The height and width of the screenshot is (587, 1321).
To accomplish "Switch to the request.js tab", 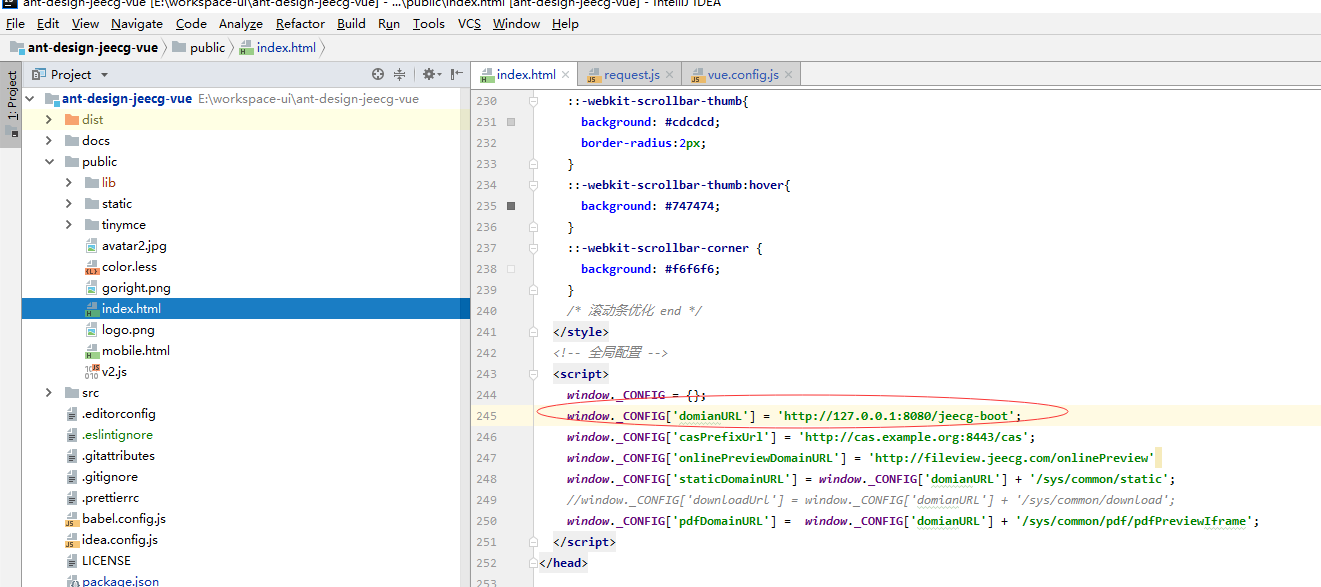I will coord(632,75).
